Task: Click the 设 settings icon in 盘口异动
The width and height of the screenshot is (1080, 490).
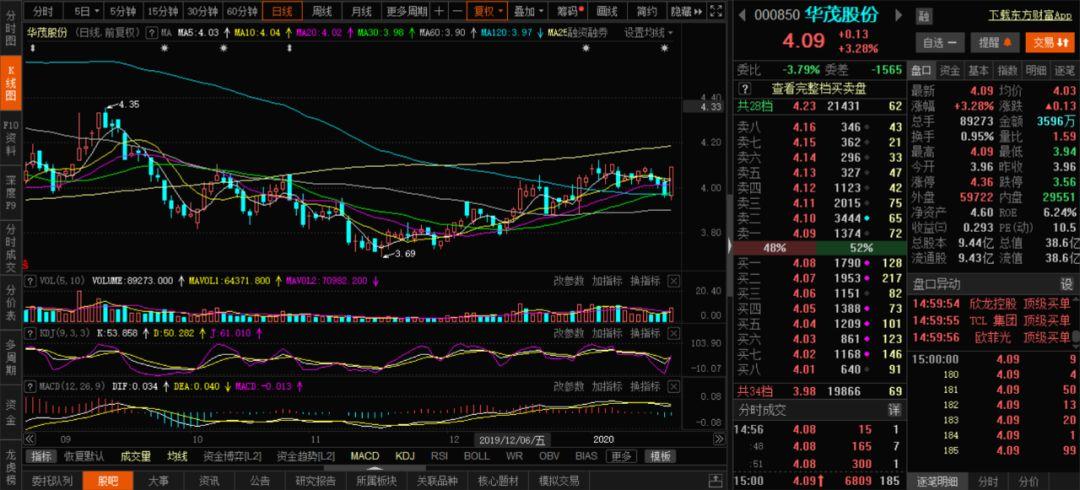Action: click(1066, 284)
